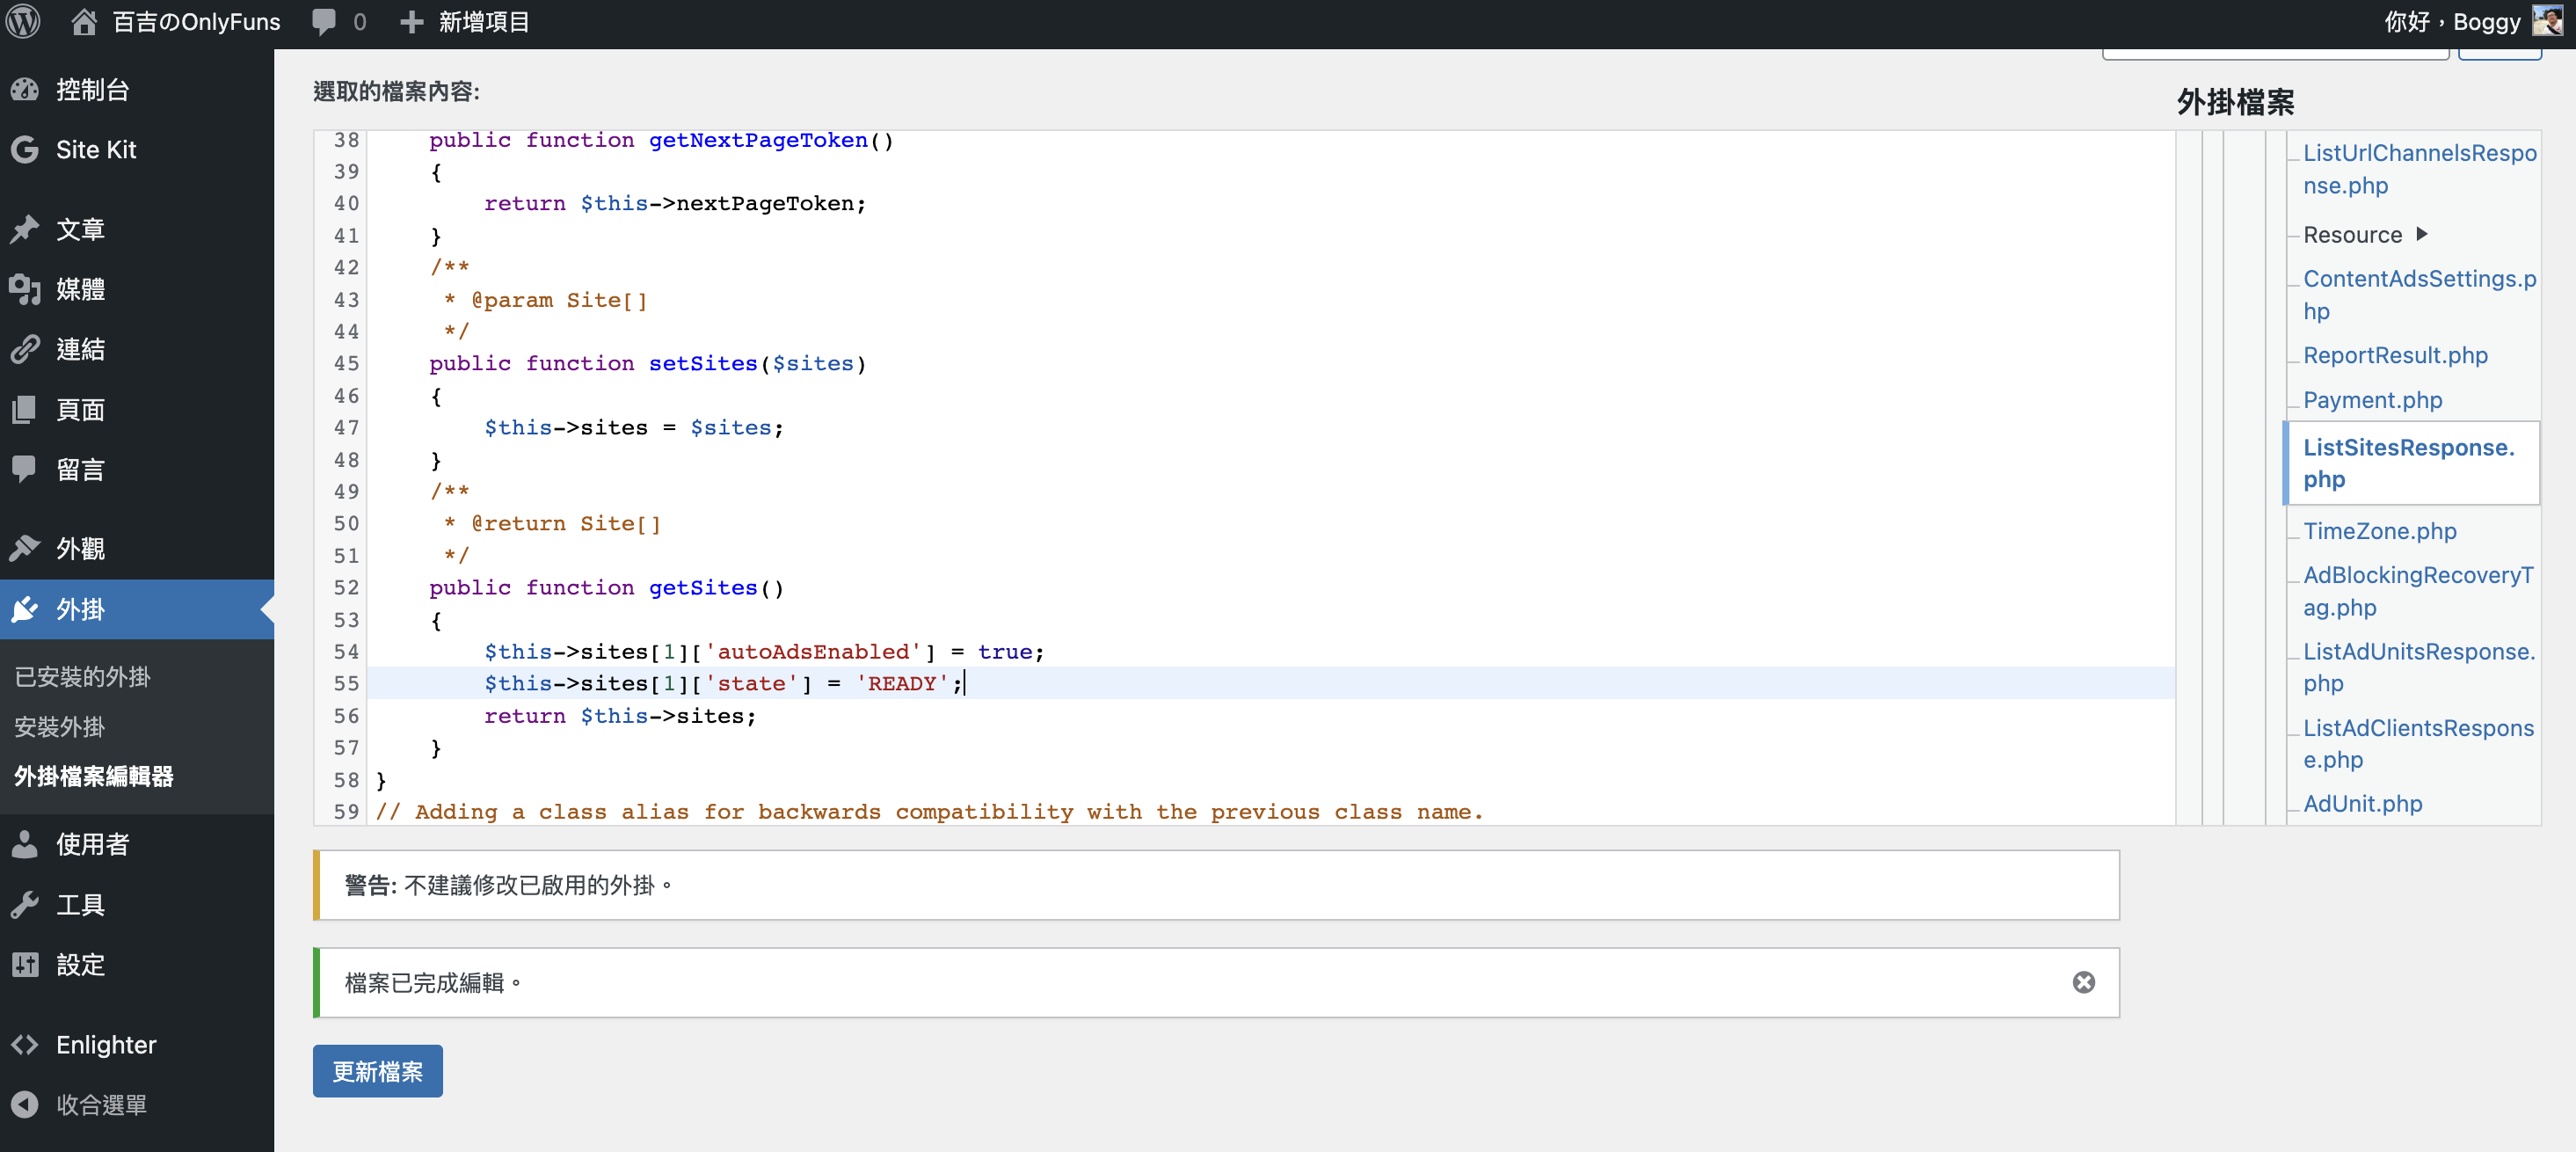The width and height of the screenshot is (2576, 1152).
Task: Click the WordPress logo icon
Action: click(24, 22)
